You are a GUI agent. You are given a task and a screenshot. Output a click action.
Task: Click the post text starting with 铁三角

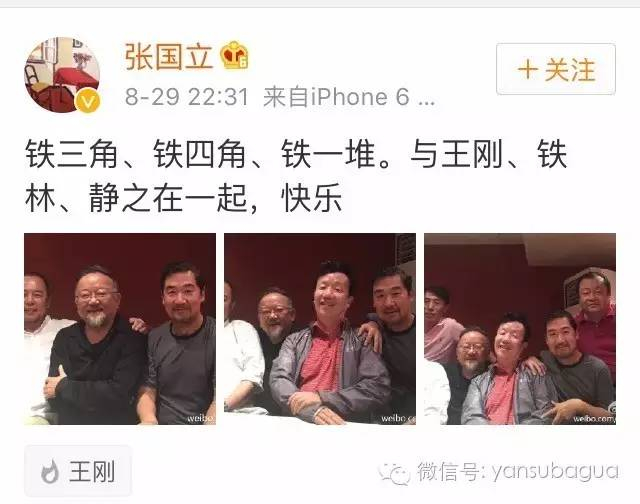click(296, 176)
